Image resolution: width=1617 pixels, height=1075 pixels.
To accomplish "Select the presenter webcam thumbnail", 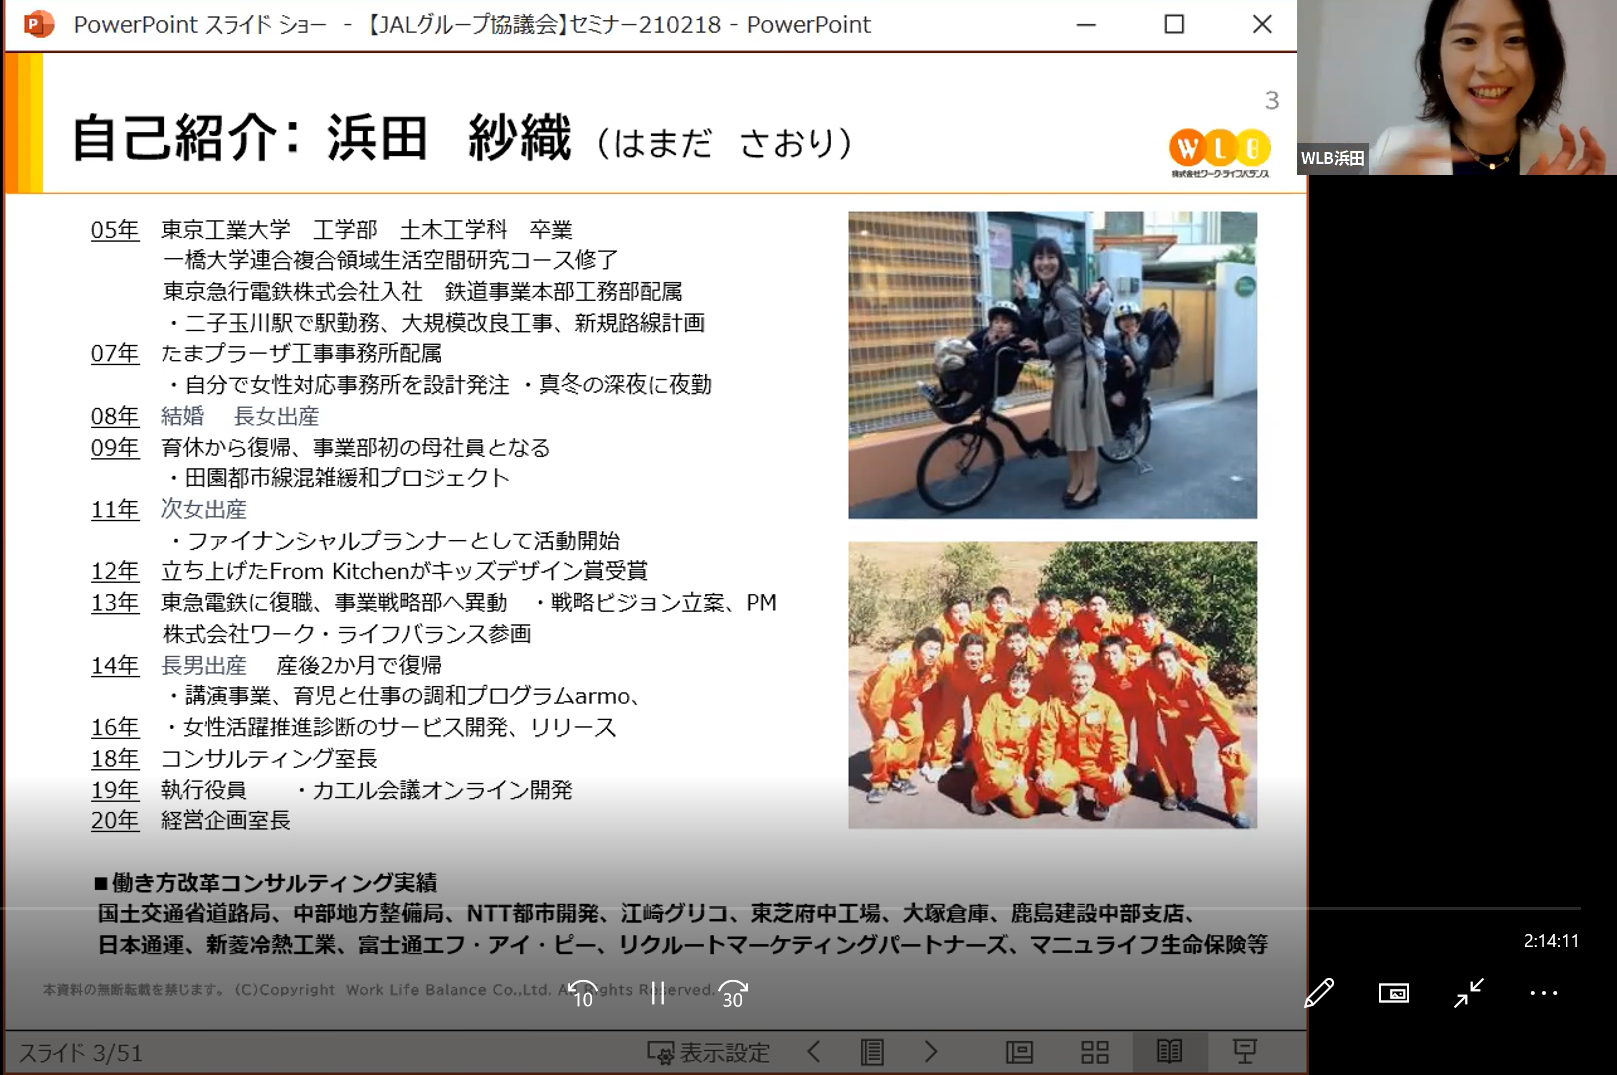I will click(x=1457, y=87).
